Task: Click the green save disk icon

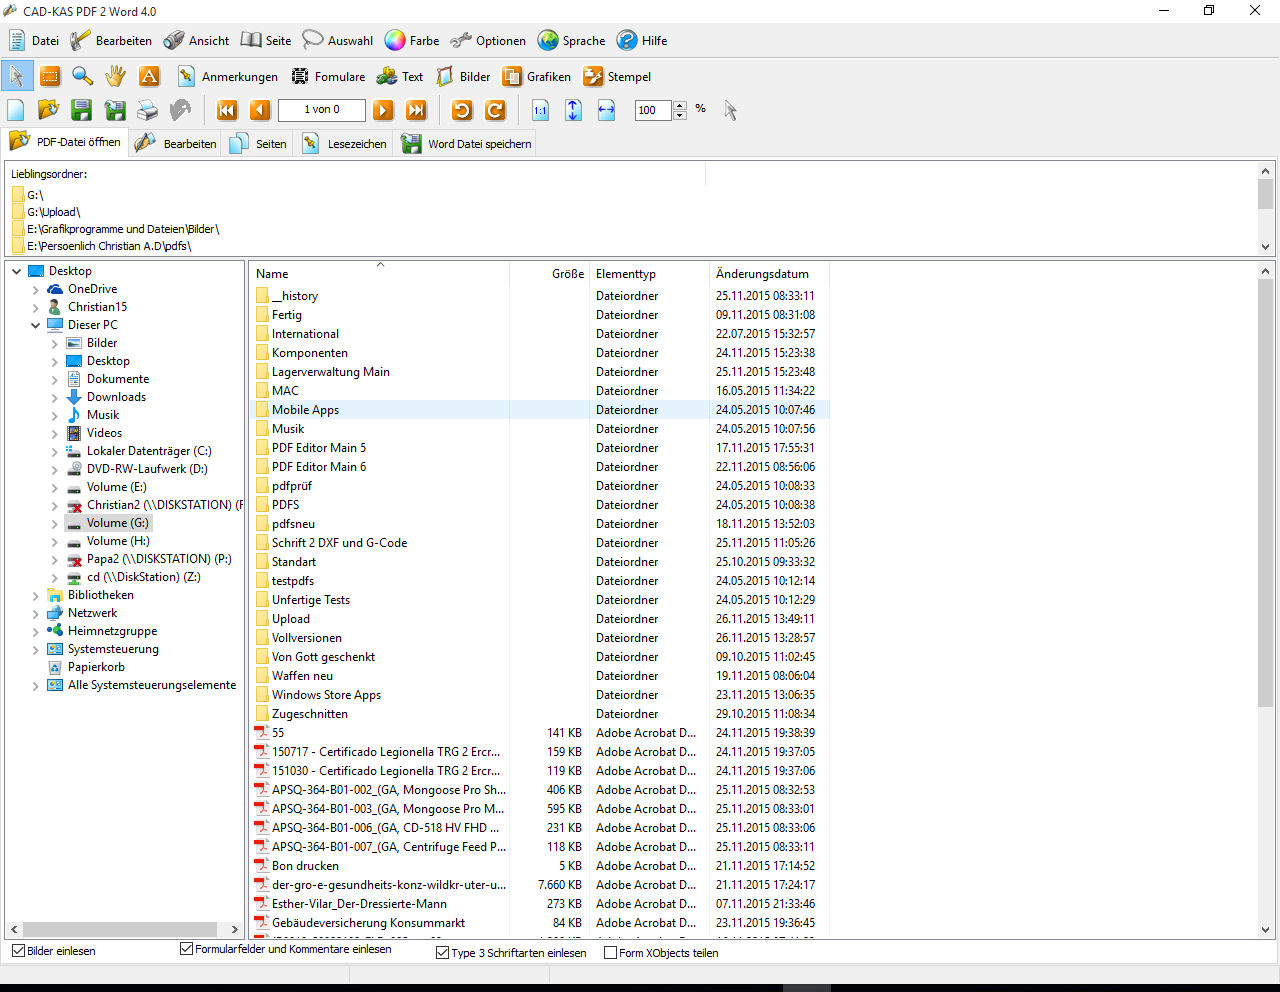Action: tap(82, 110)
